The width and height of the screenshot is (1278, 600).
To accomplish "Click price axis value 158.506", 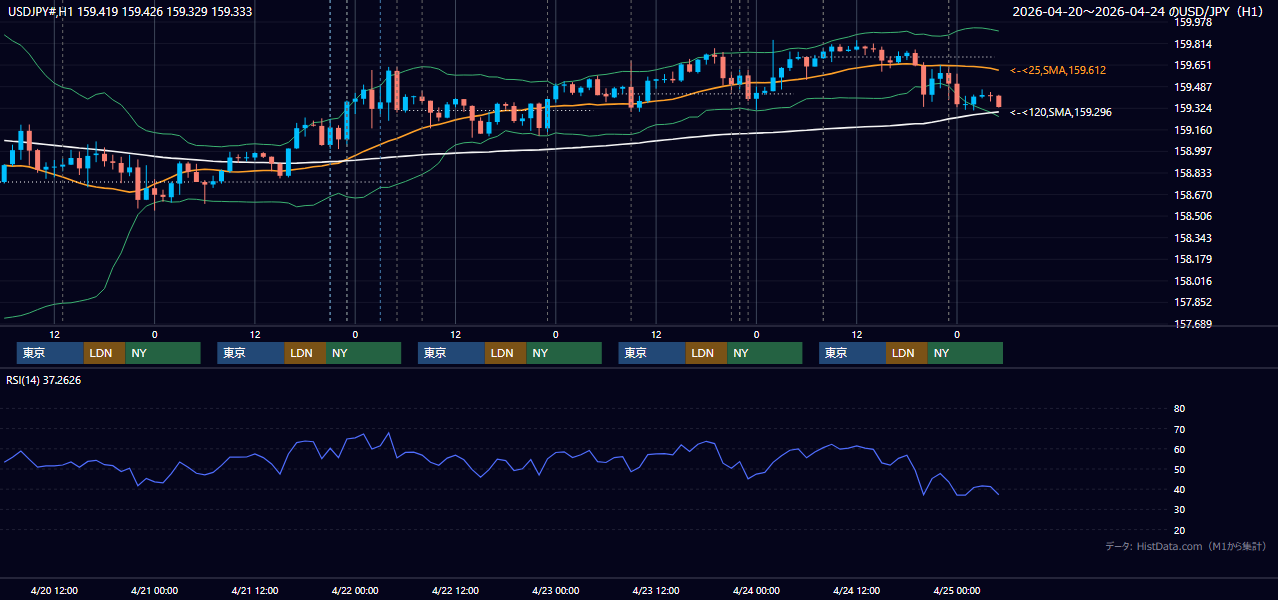I will tap(1193, 216).
